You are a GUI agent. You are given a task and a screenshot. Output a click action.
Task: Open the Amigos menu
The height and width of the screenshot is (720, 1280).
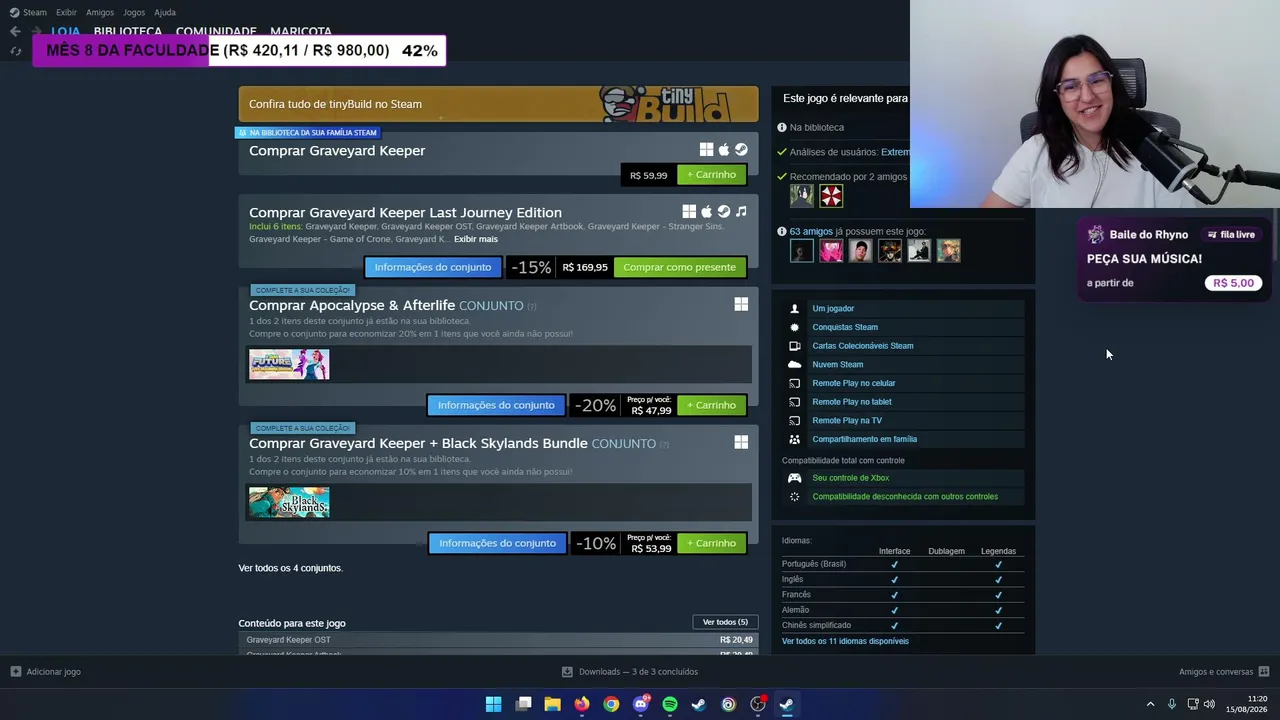coord(100,12)
